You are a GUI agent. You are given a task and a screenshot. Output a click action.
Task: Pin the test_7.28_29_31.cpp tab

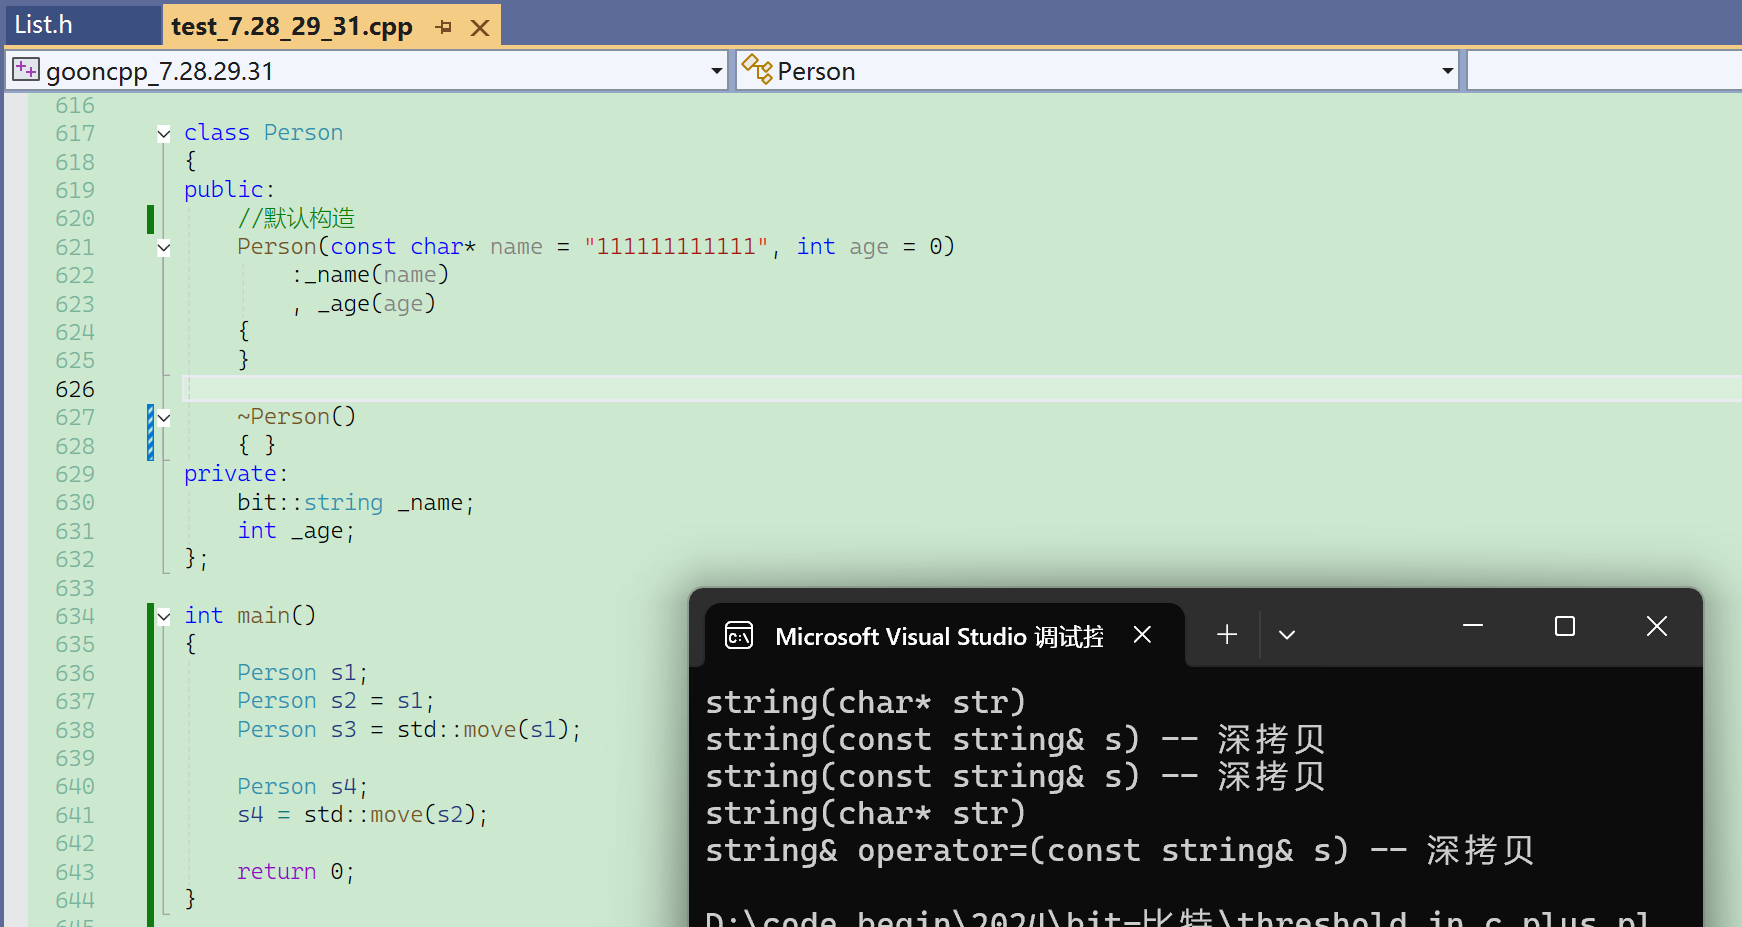[x=444, y=27]
